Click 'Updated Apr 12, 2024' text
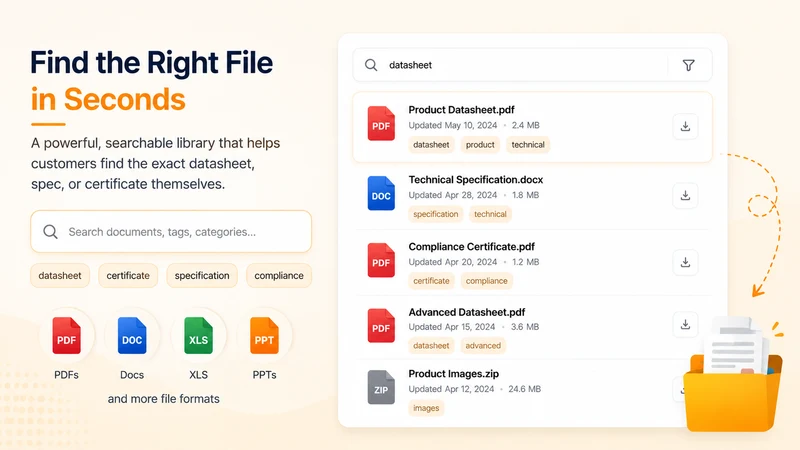Image resolution: width=800 pixels, height=450 pixels. click(x=451, y=389)
